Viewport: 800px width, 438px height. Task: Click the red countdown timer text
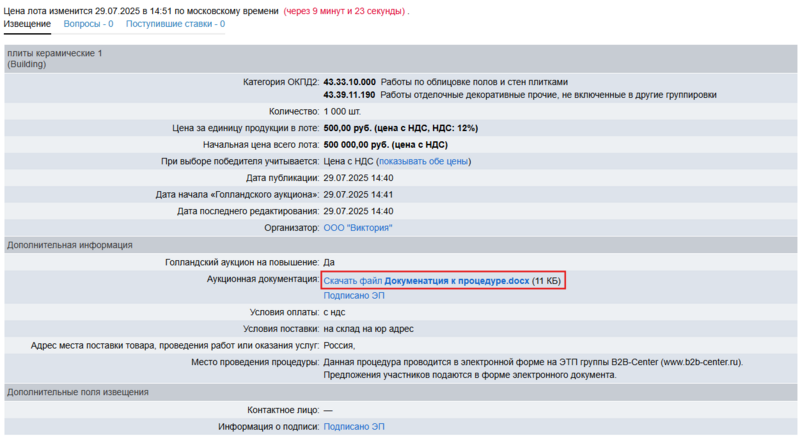point(345,9)
